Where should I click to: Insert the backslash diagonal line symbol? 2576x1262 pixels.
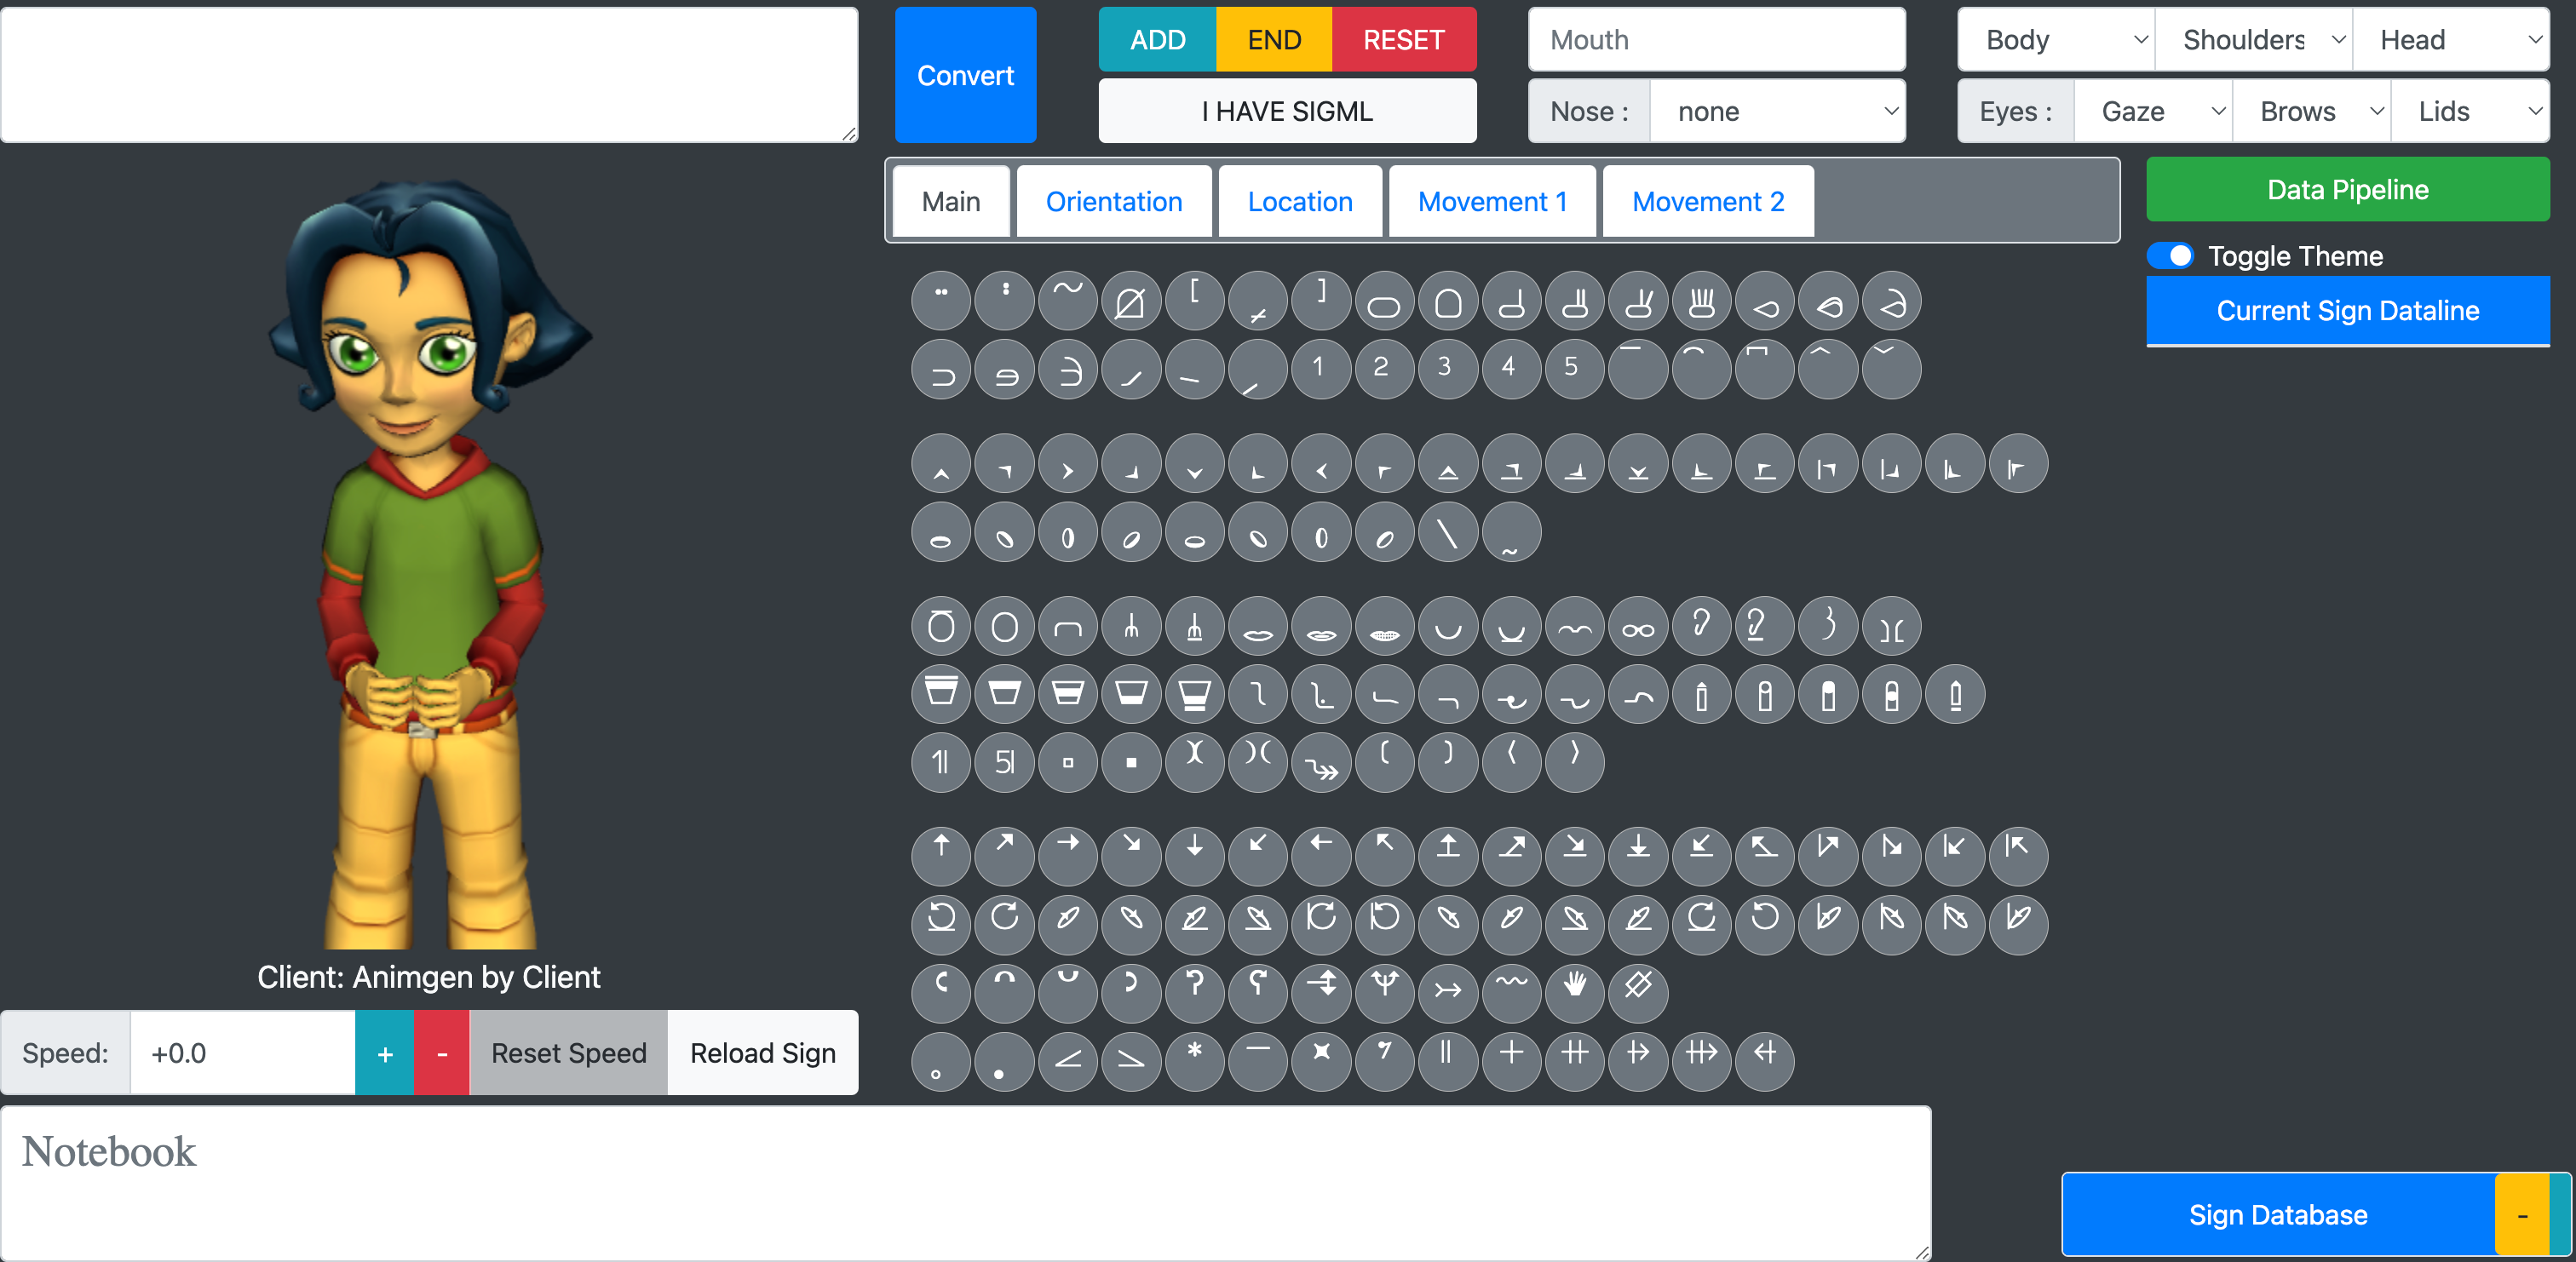click(1447, 532)
